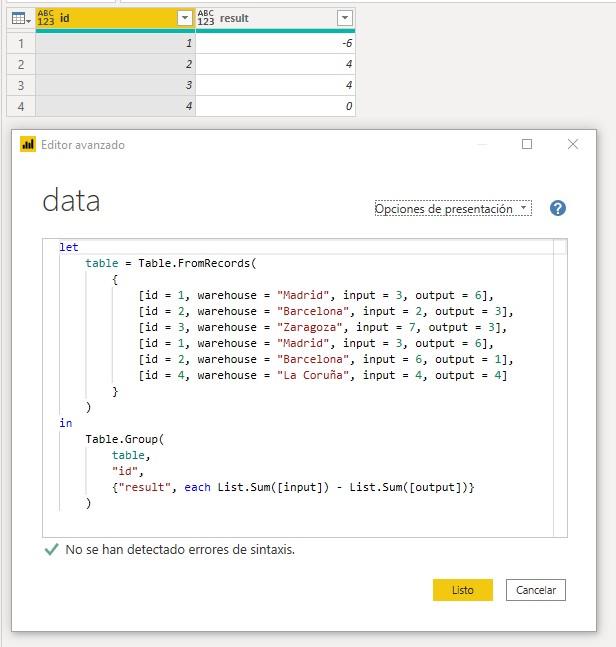Close the Editor avanzado dialog
The image size is (616, 647).
pos(573,145)
